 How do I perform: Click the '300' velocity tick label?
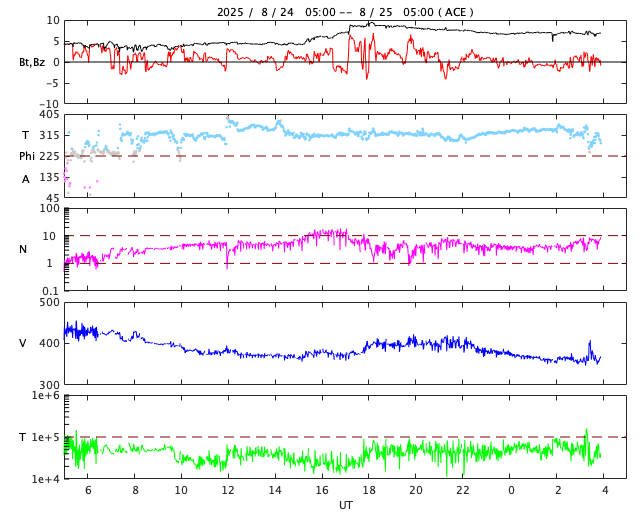coord(49,385)
